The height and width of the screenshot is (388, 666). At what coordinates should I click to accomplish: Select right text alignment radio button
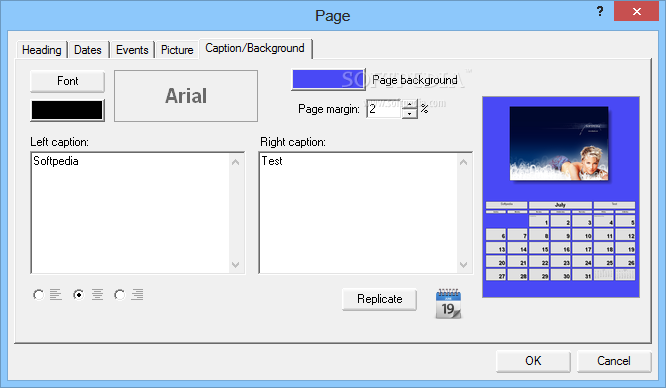tap(119, 295)
